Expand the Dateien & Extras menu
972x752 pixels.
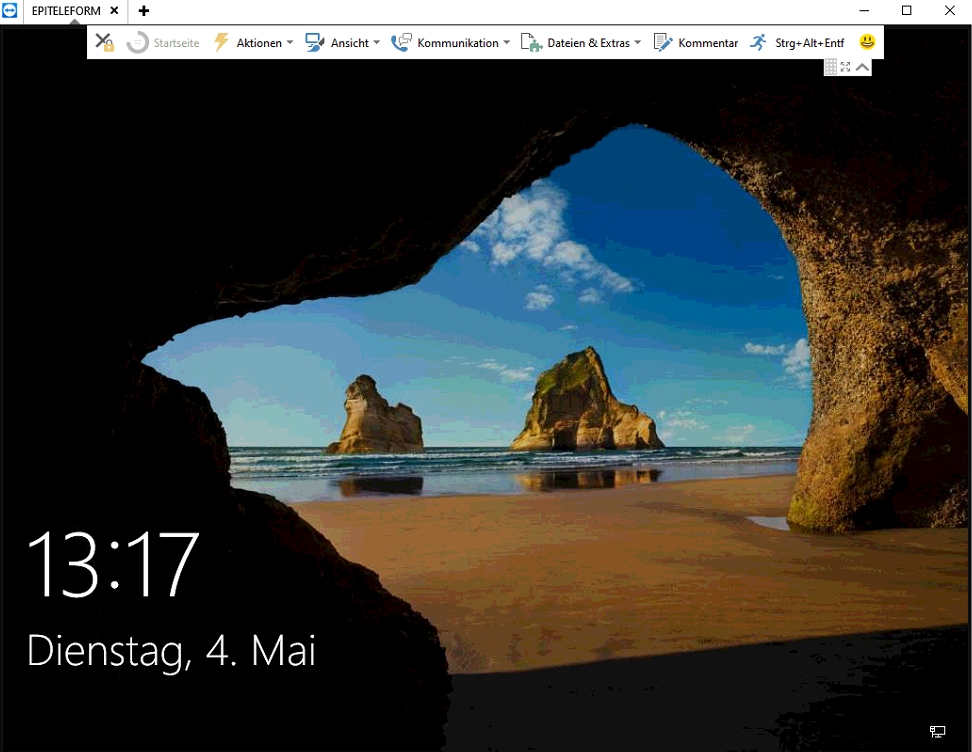pos(581,43)
